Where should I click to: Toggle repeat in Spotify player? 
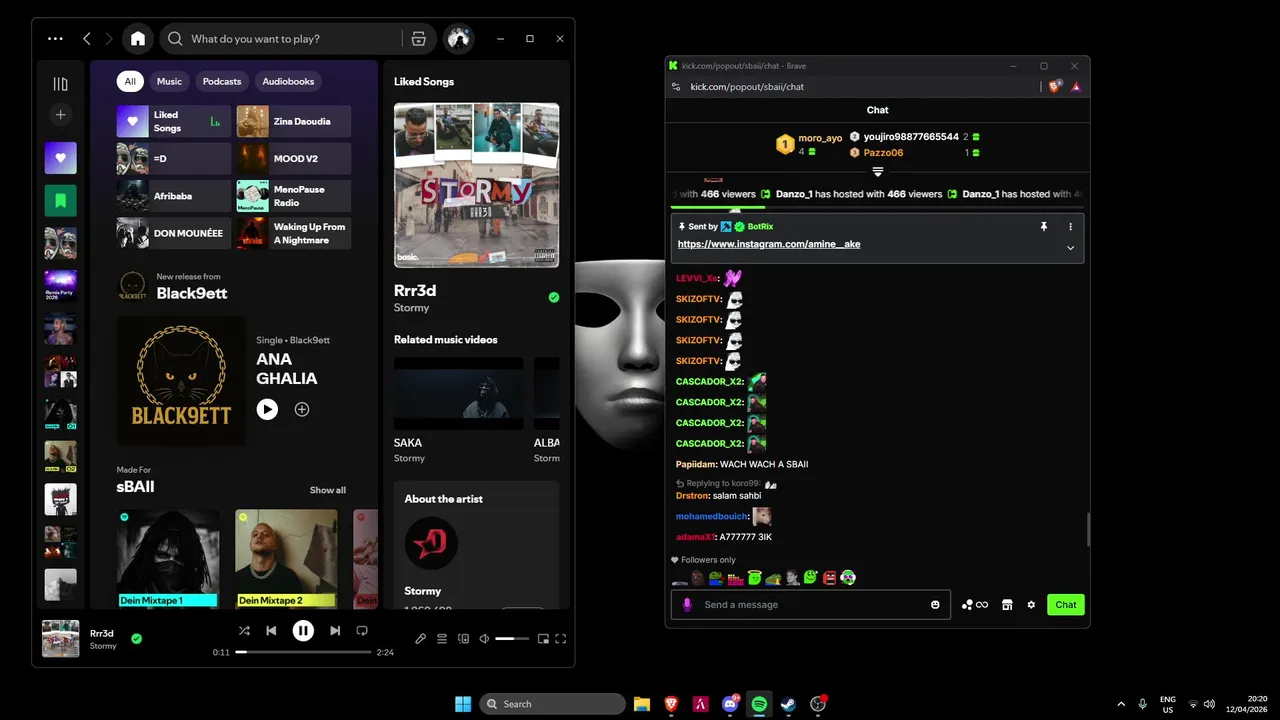point(362,631)
